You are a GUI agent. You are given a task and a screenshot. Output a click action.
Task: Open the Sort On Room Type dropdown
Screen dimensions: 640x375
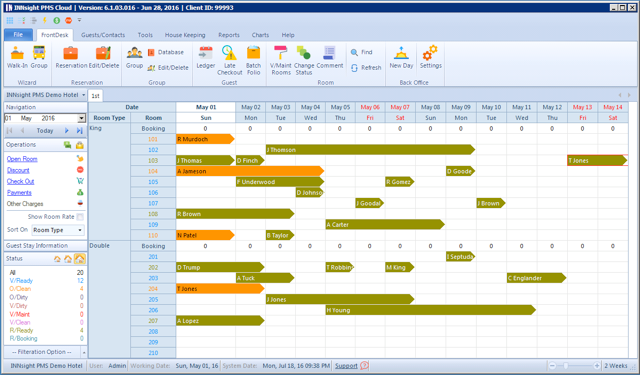pyautogui.click(x=58, y=230)
